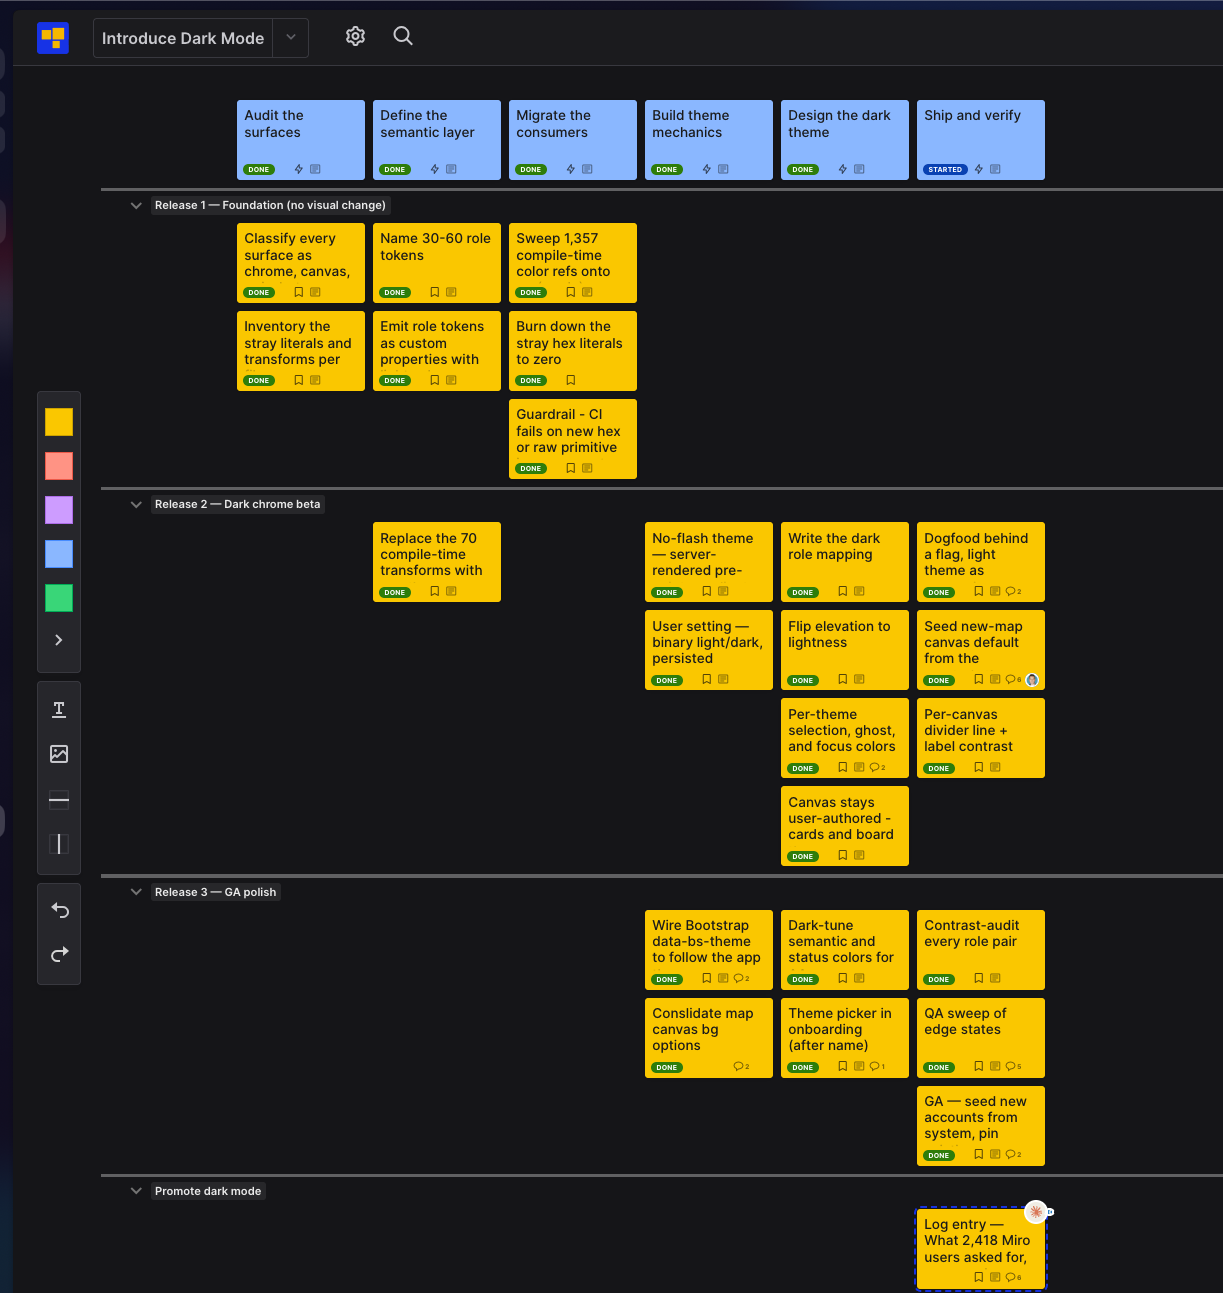Viewport: 1223px width, 1293px height.
Task: Select the salmon red color swatch
Action: point(59,466)
